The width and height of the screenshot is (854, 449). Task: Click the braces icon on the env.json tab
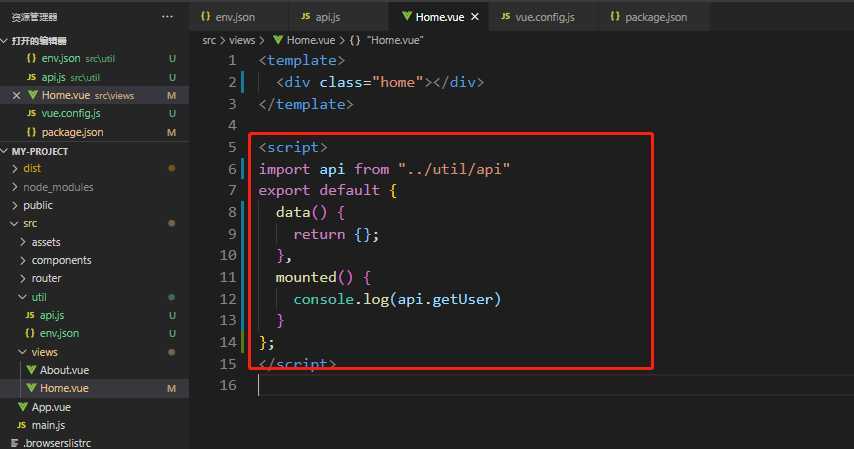205,17
